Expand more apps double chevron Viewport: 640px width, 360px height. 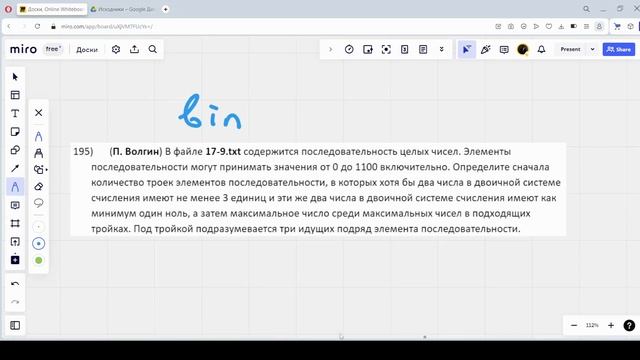click(x=442, y=49)
